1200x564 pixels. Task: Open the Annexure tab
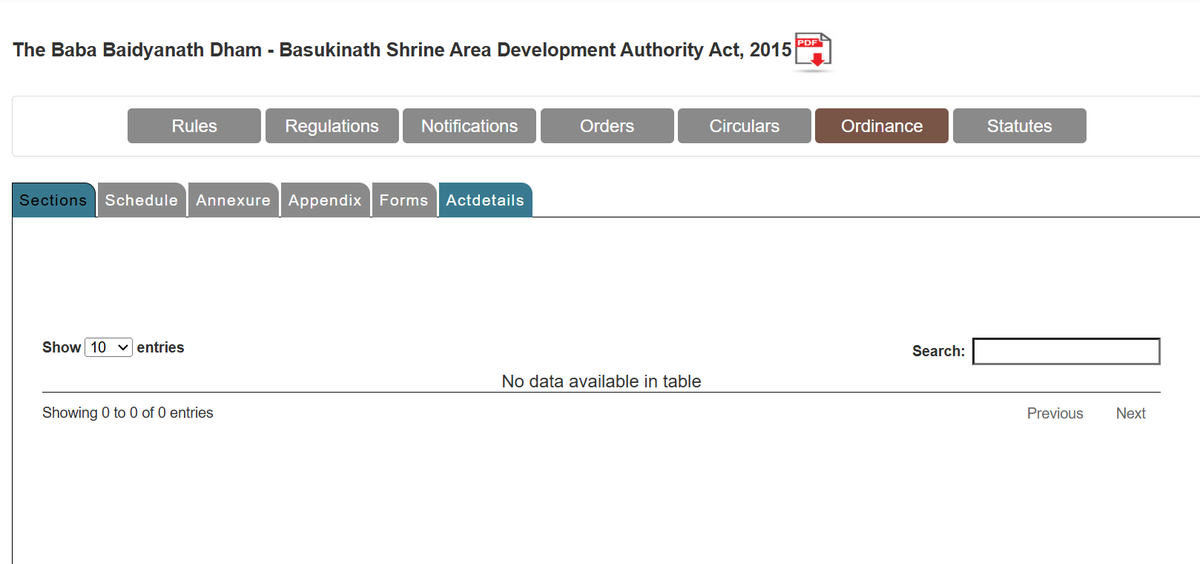point(233,200)
